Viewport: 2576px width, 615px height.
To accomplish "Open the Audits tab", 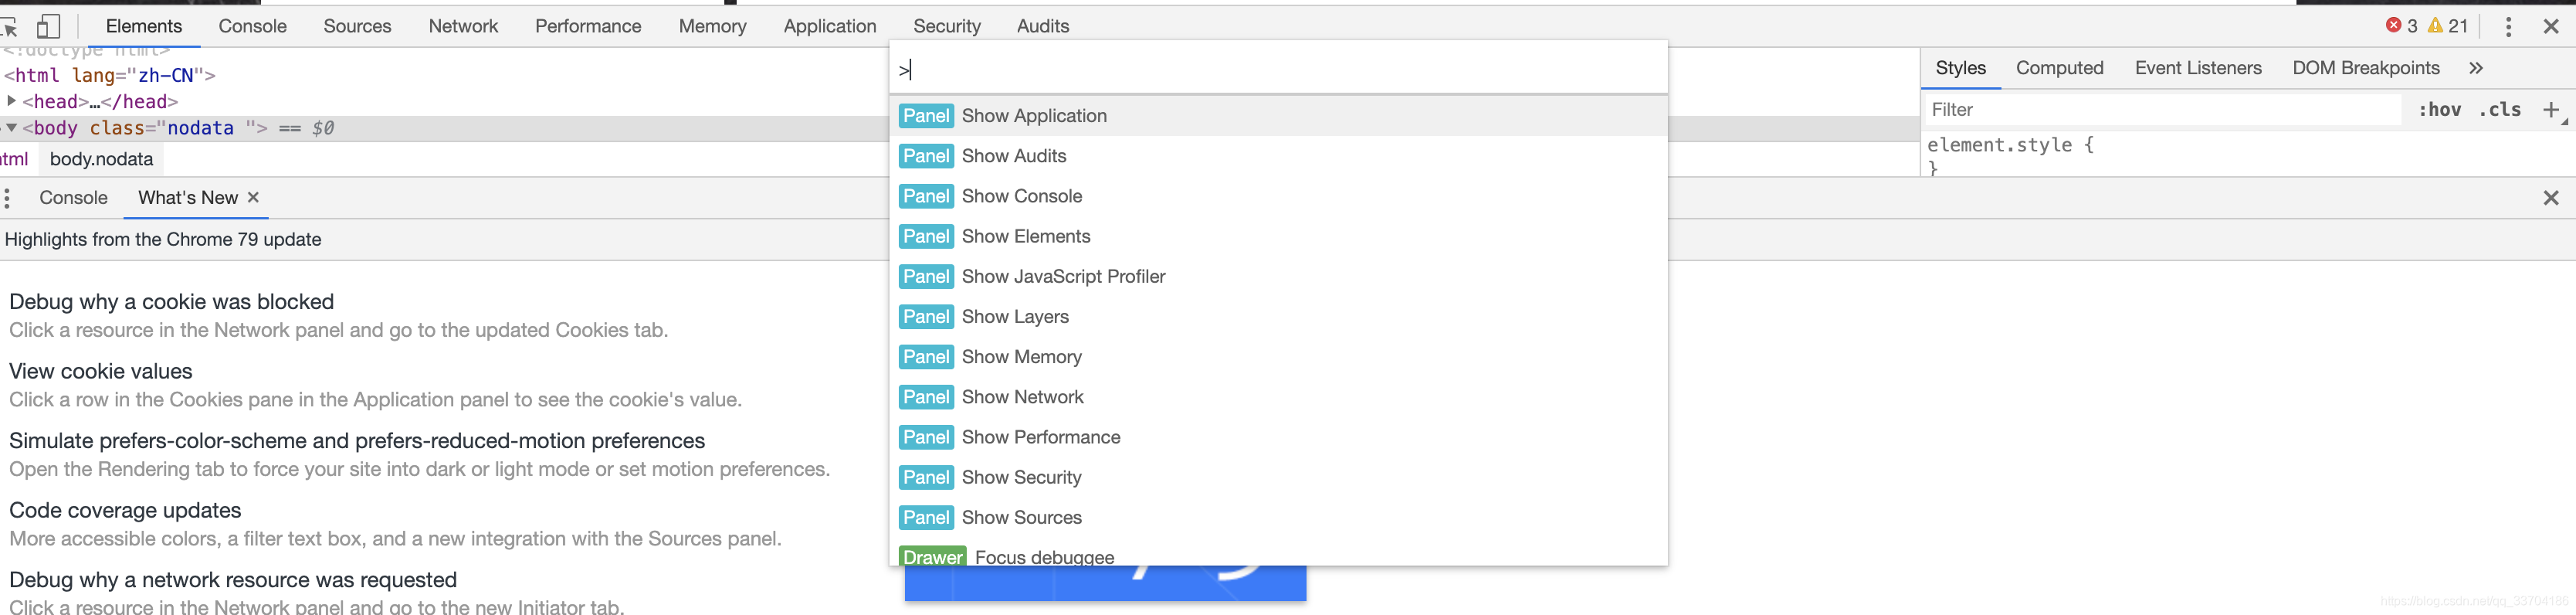I will click(x=1043, y=26).
